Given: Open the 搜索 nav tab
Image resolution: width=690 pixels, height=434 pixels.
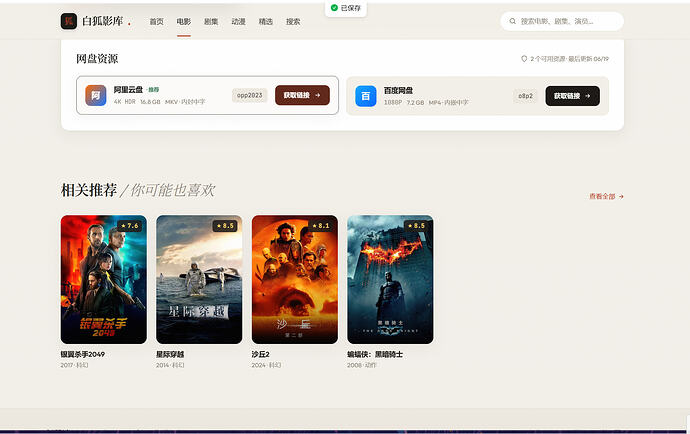Looking at the screenshot, I should (293, 22).
